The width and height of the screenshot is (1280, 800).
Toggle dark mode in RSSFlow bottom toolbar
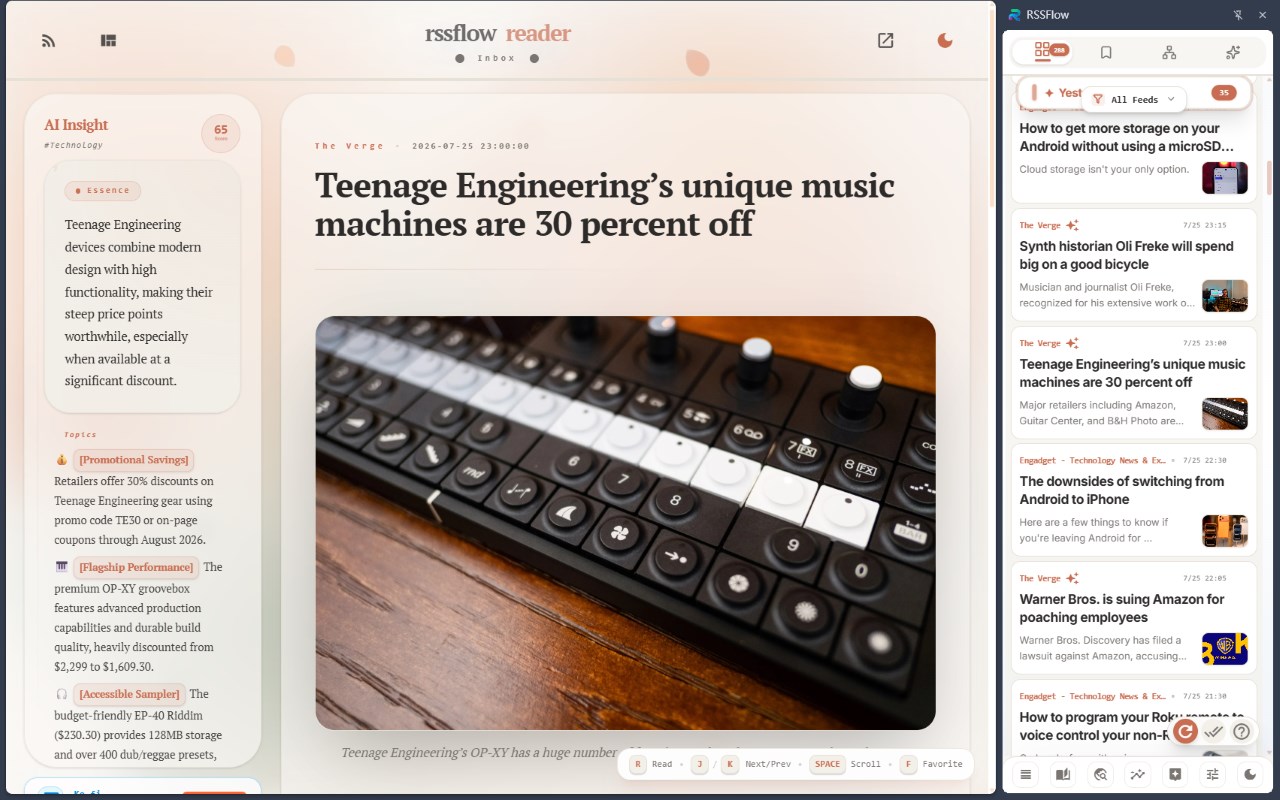click(x=1250, y=774)
